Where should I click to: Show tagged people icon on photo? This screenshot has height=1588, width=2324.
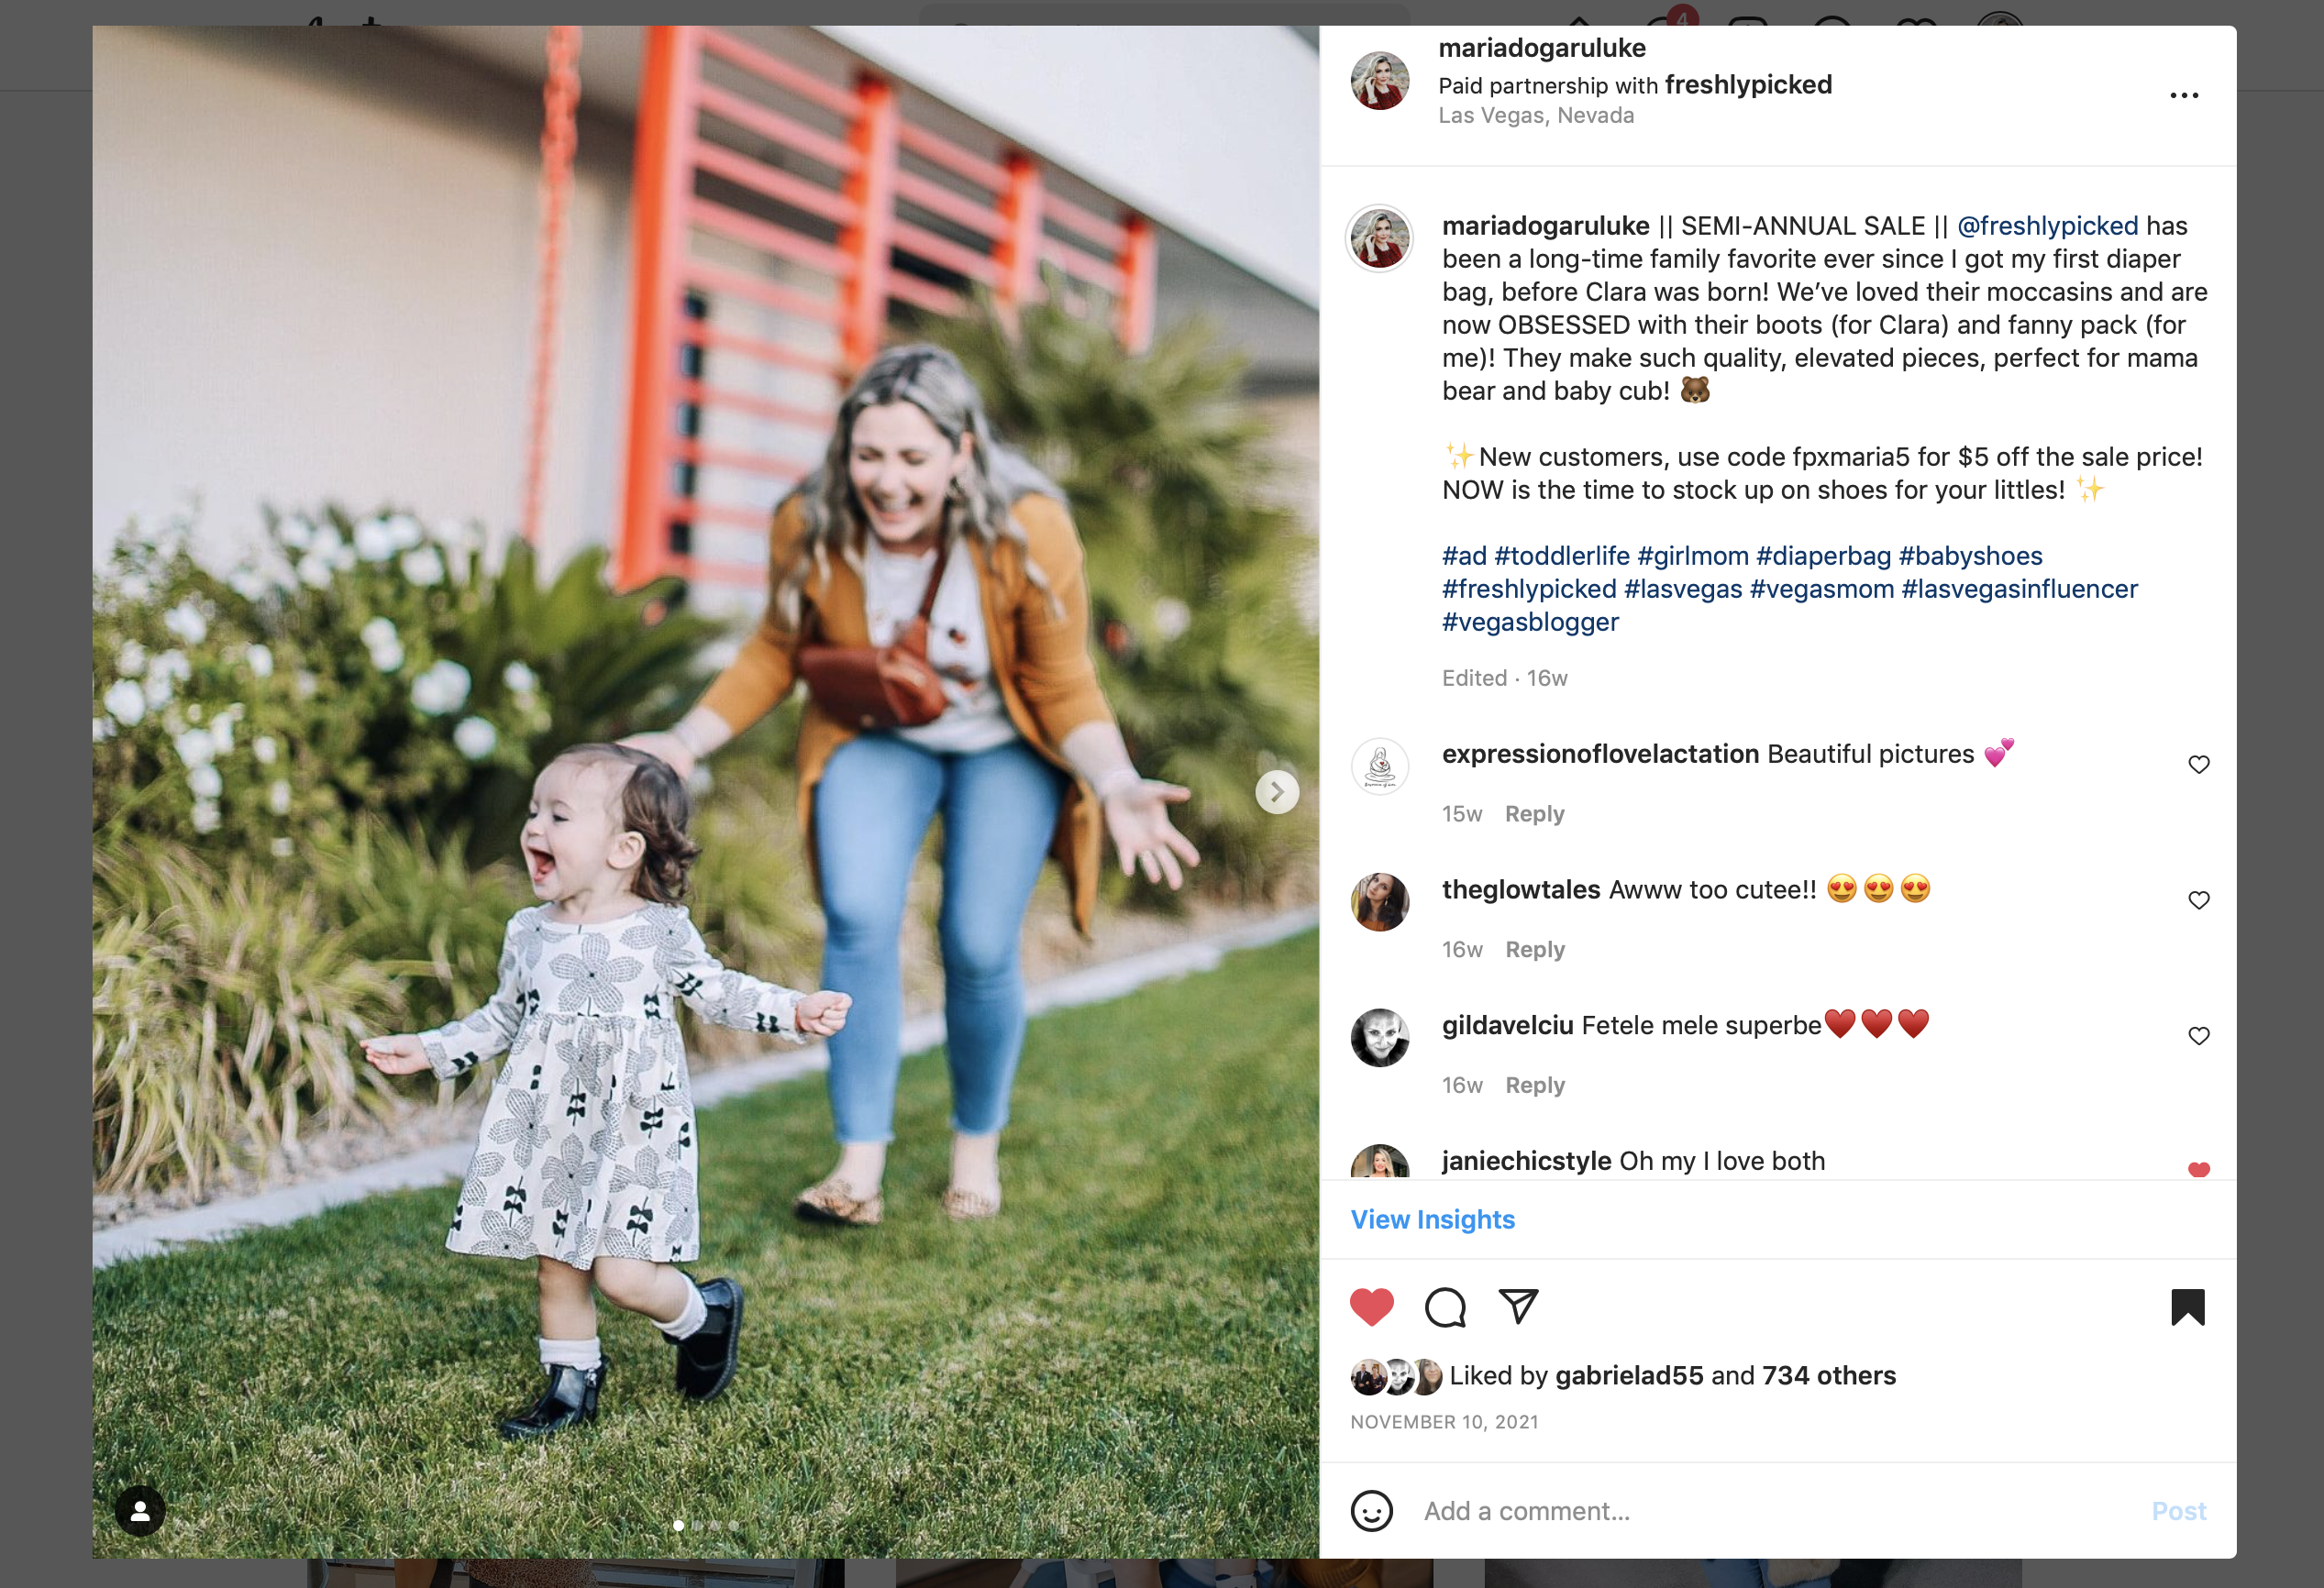click(x=140, y=1510)
